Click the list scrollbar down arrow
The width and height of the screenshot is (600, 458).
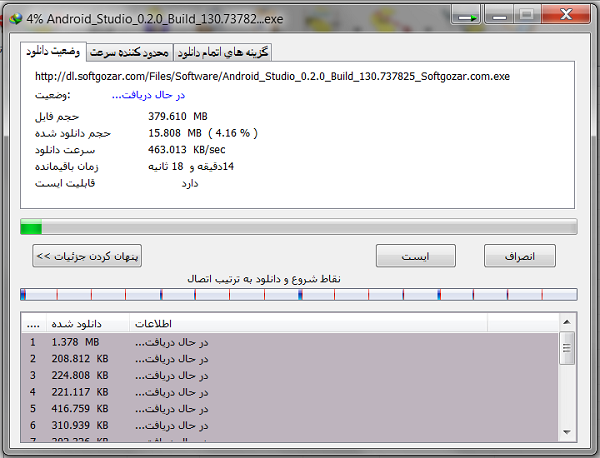click(567, 432)
